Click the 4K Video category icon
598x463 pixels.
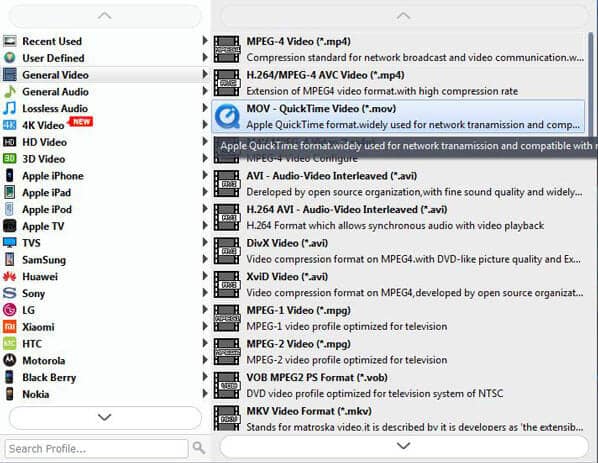[x=10, y=125]
